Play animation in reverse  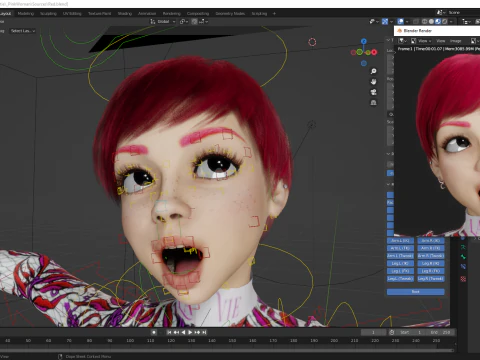point(183,332)
